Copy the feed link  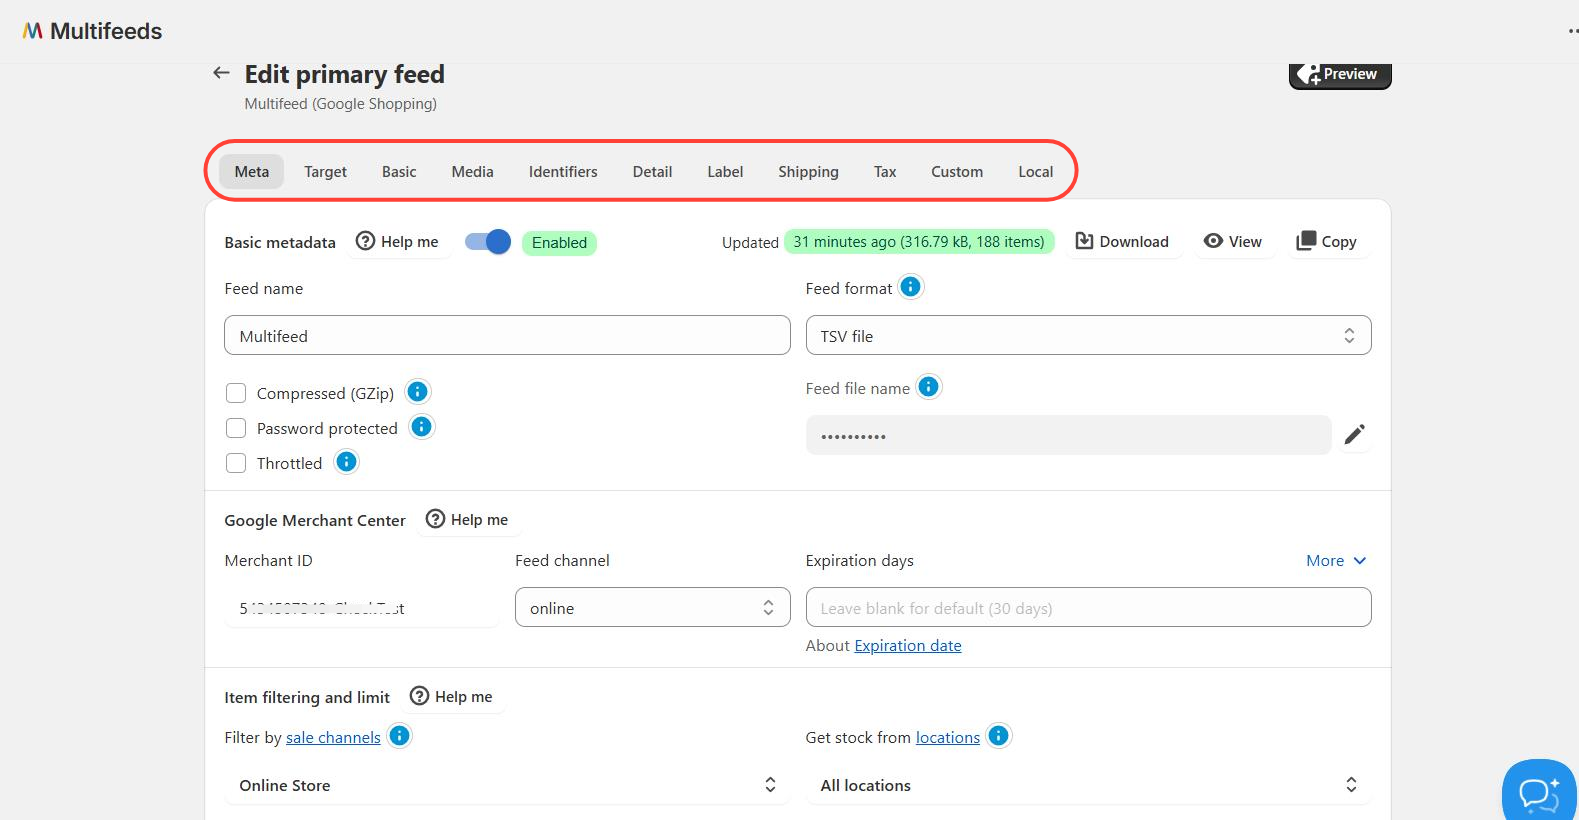(x=1327, y=242)
